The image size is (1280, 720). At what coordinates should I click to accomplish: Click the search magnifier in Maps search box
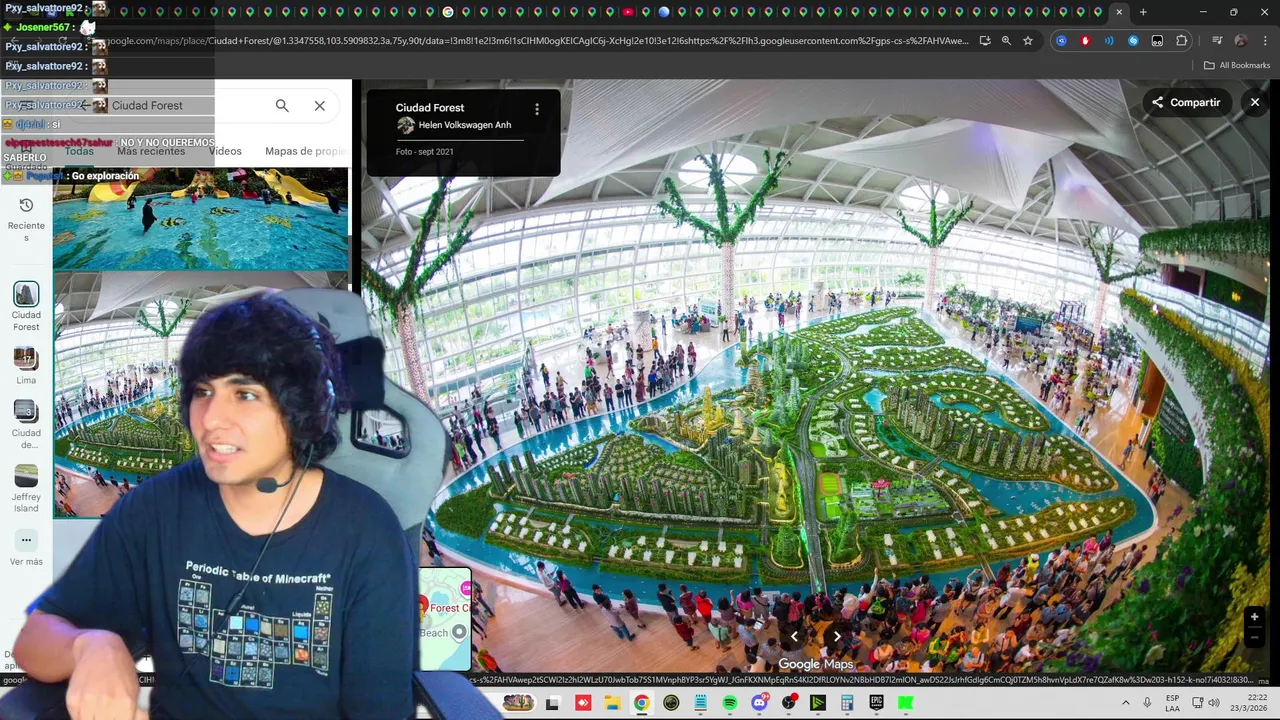pyautogui.click(x=282, y=105)
